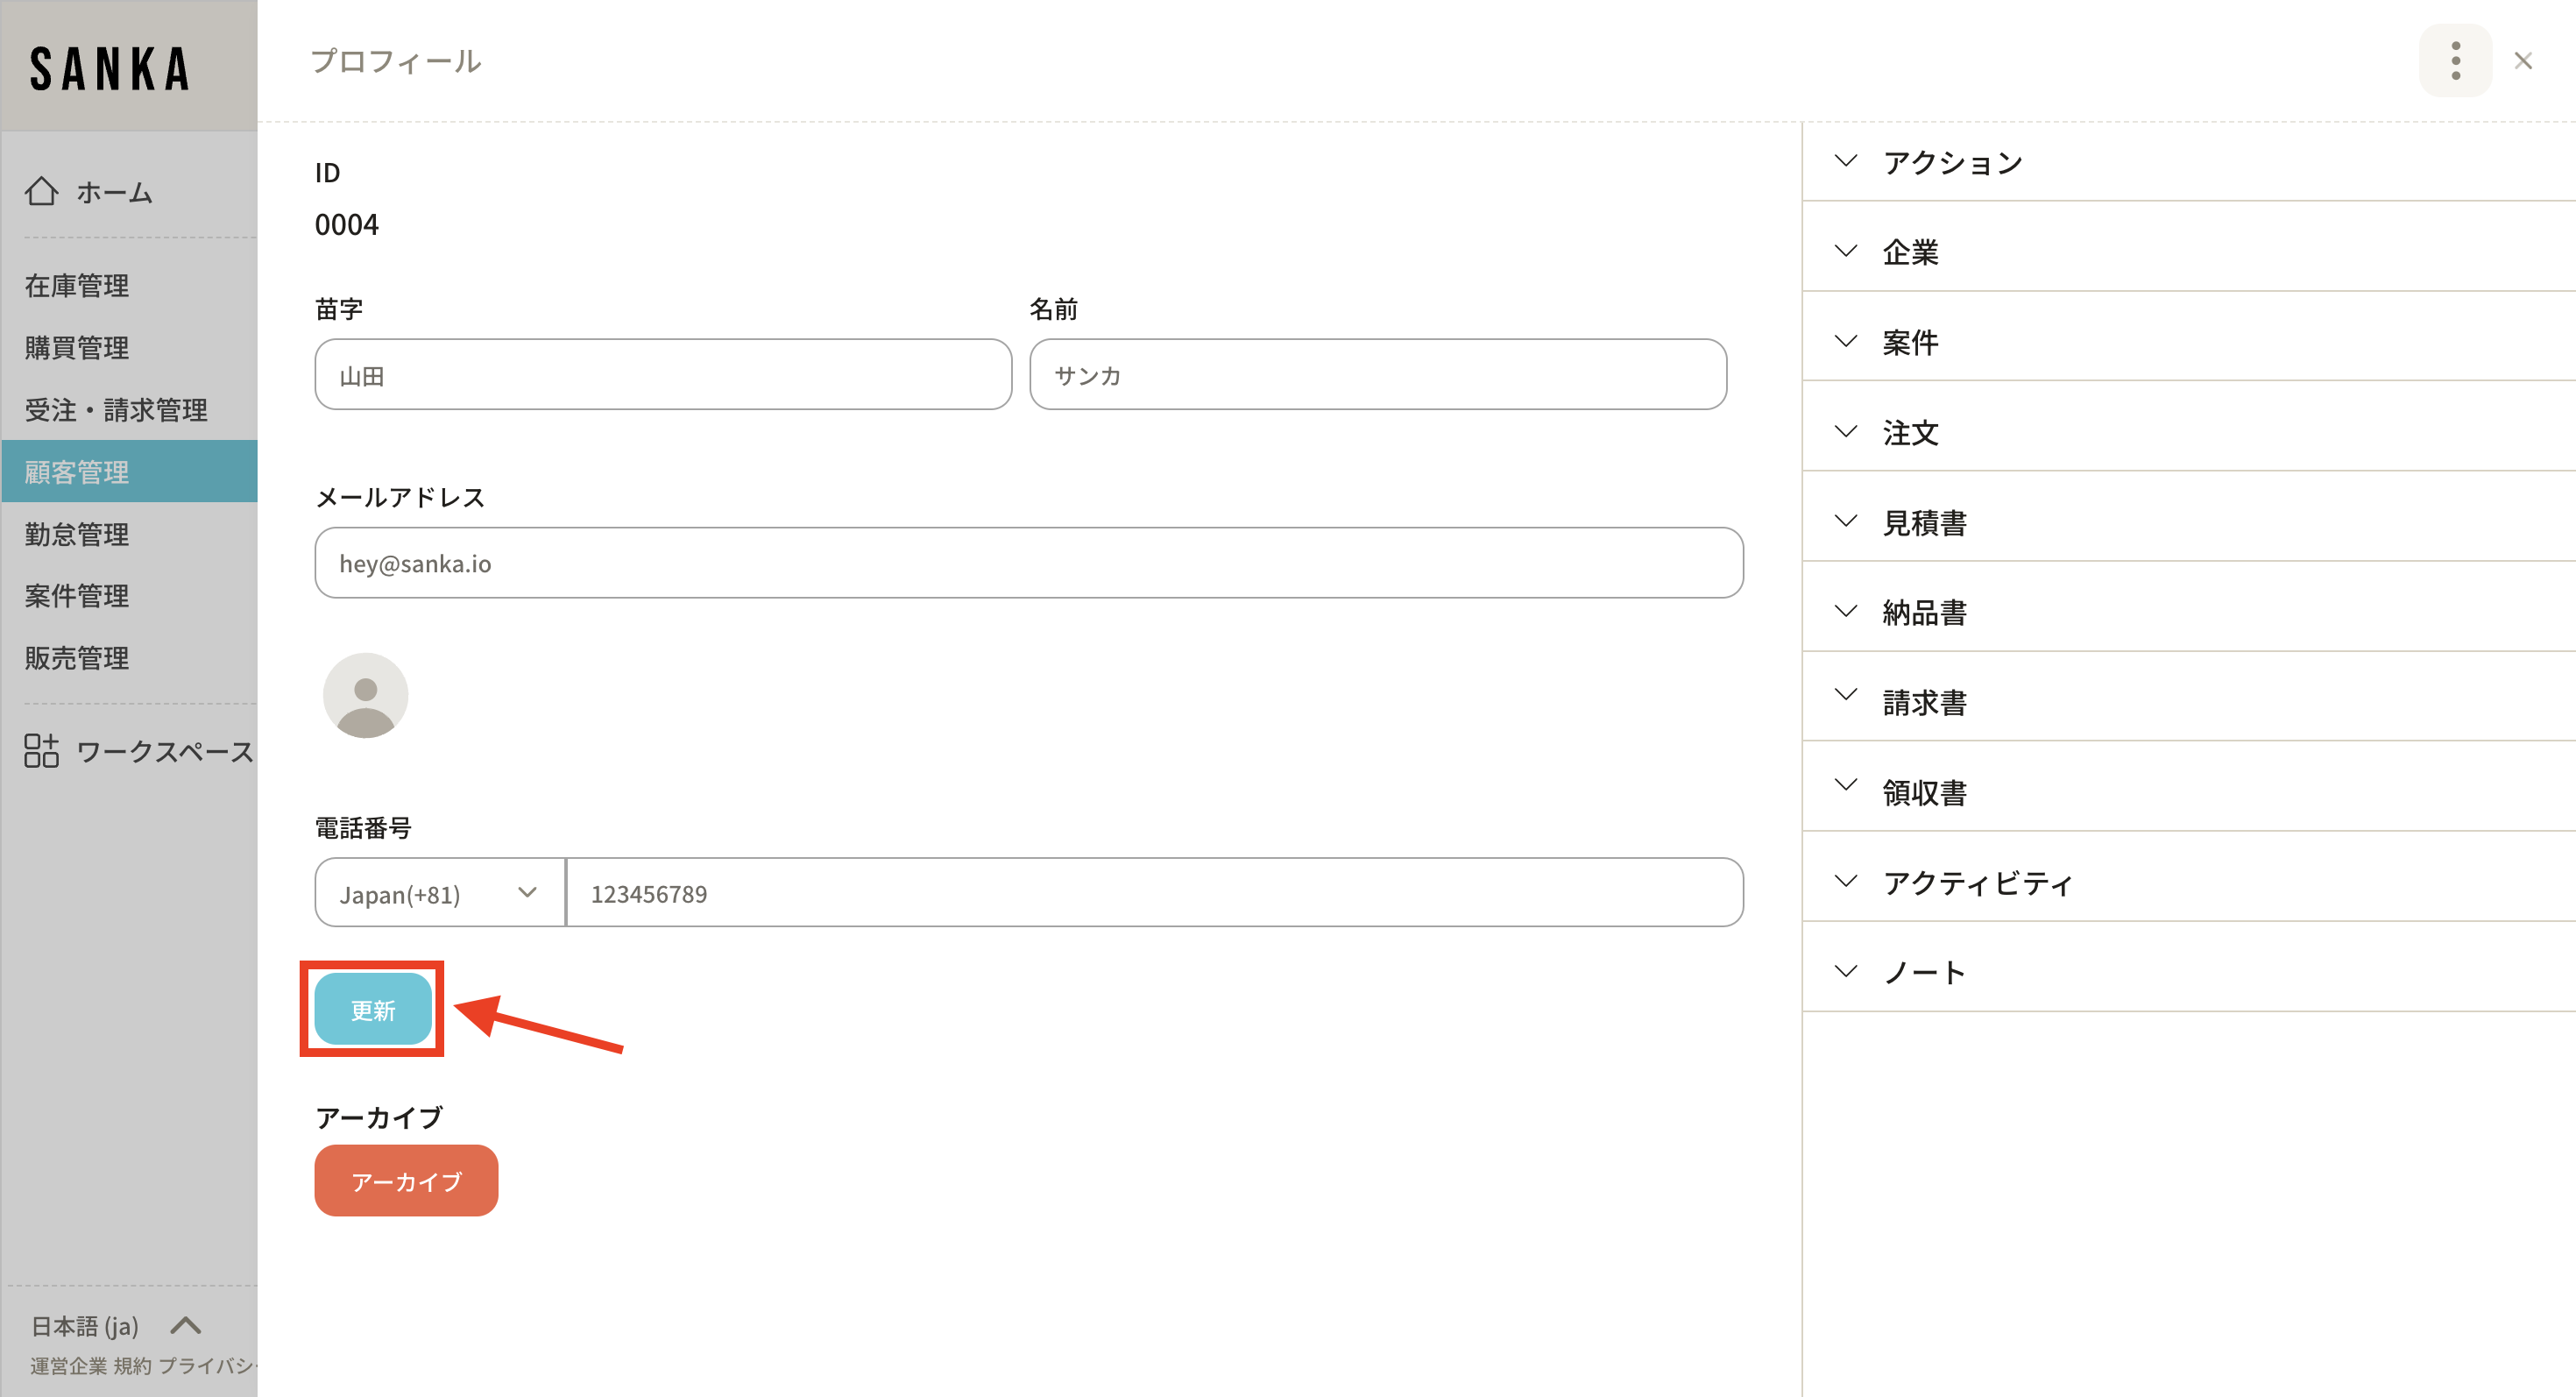Expand the 見積書 section
The height and width of the screenshot is (1397, 2576).
[1924, 522]
